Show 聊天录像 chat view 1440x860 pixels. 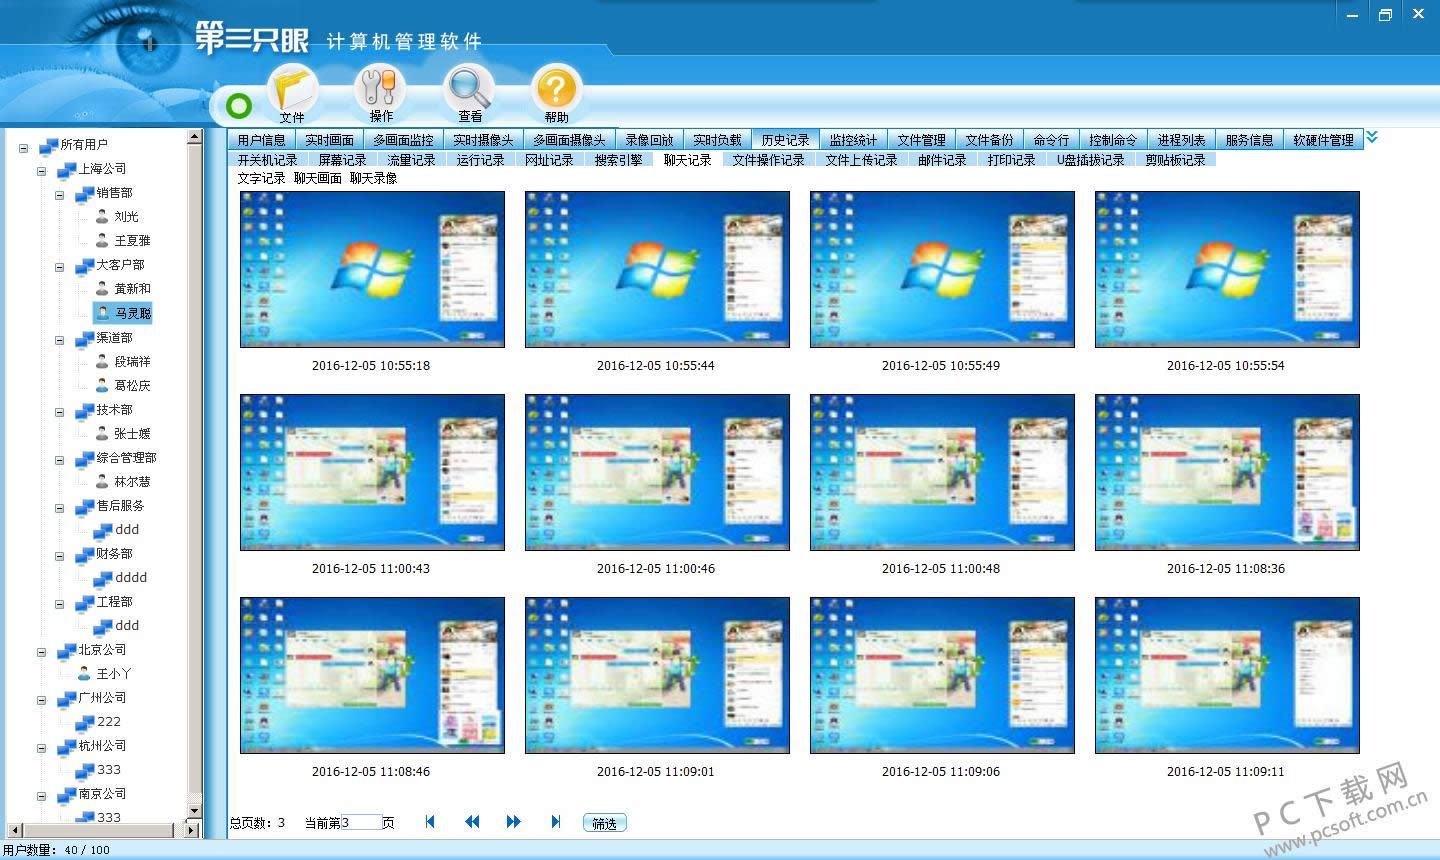click(x=373, y=178)
